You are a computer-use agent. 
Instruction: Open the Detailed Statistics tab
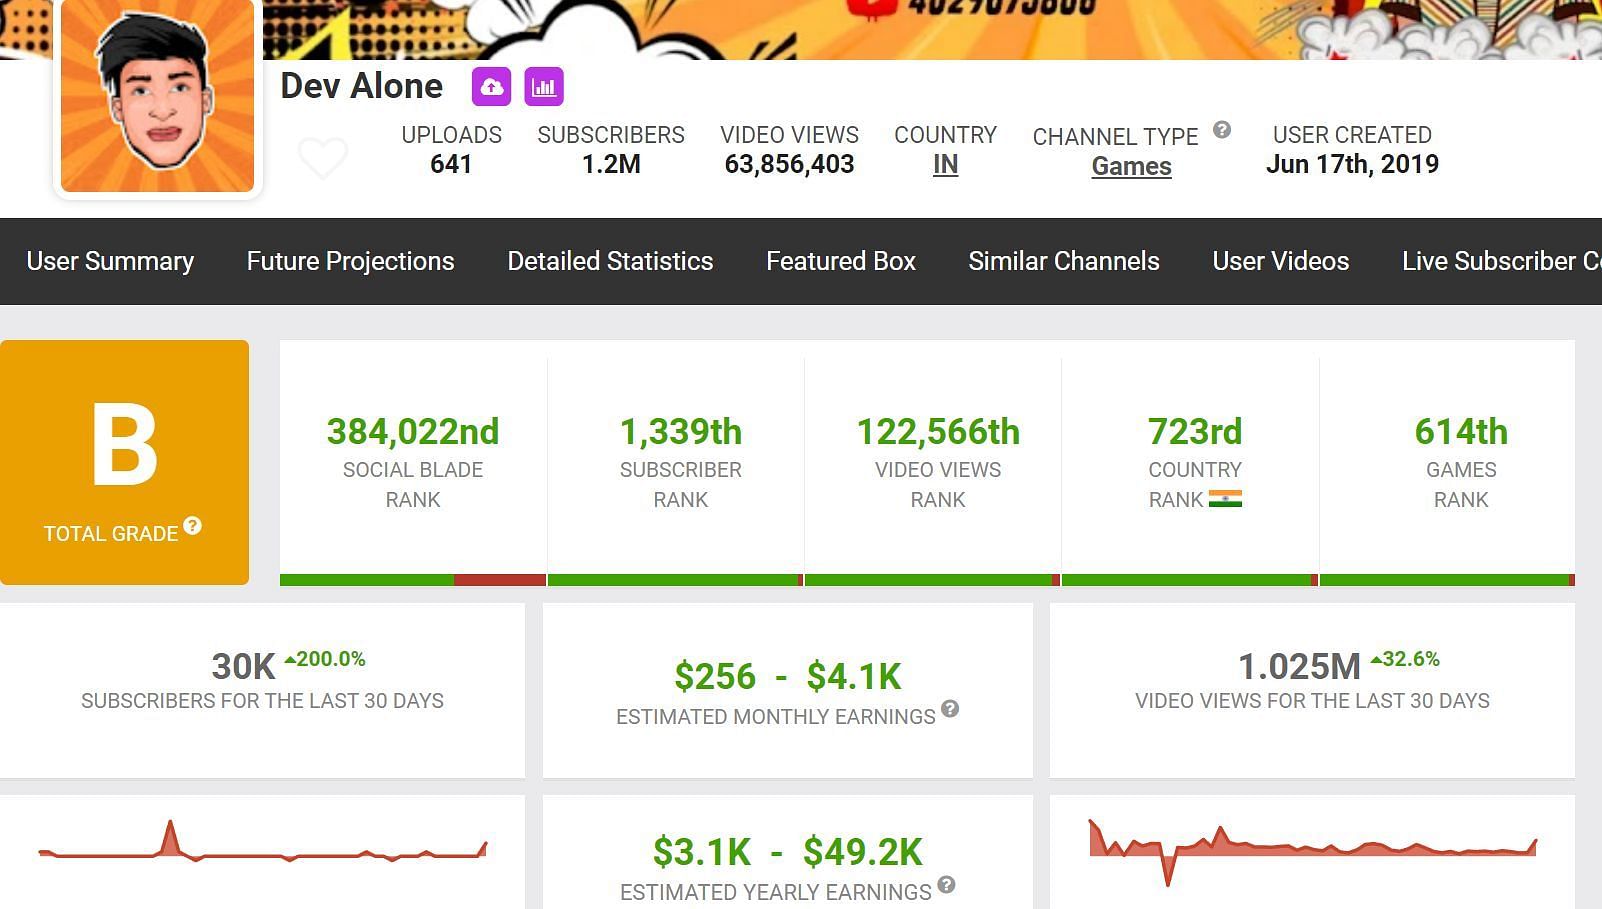point(610,261)
